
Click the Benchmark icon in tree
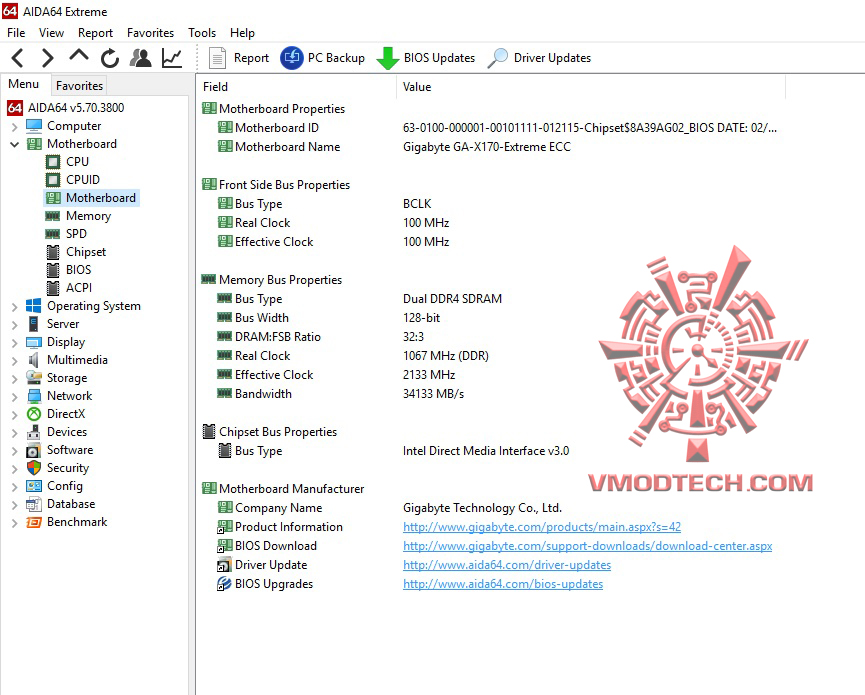[x=34, y=522]
